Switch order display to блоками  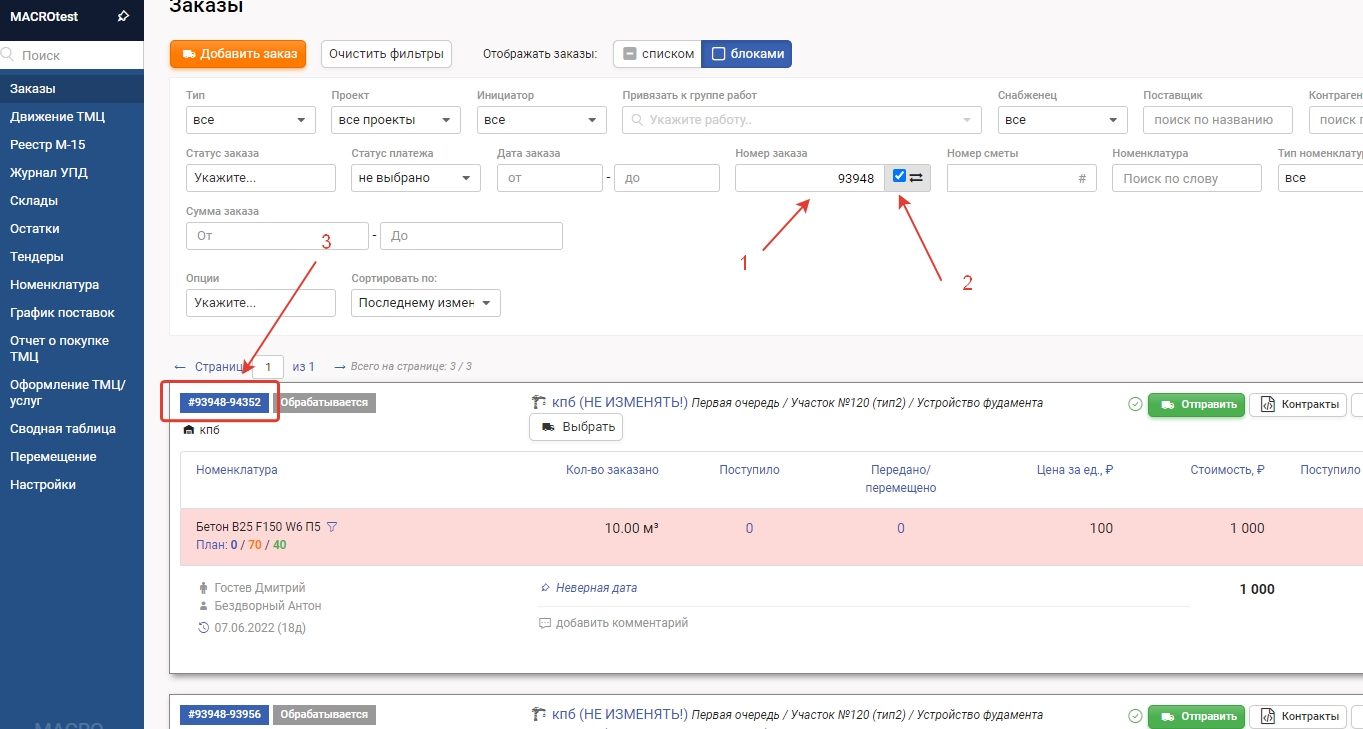[x=746, y=54]
